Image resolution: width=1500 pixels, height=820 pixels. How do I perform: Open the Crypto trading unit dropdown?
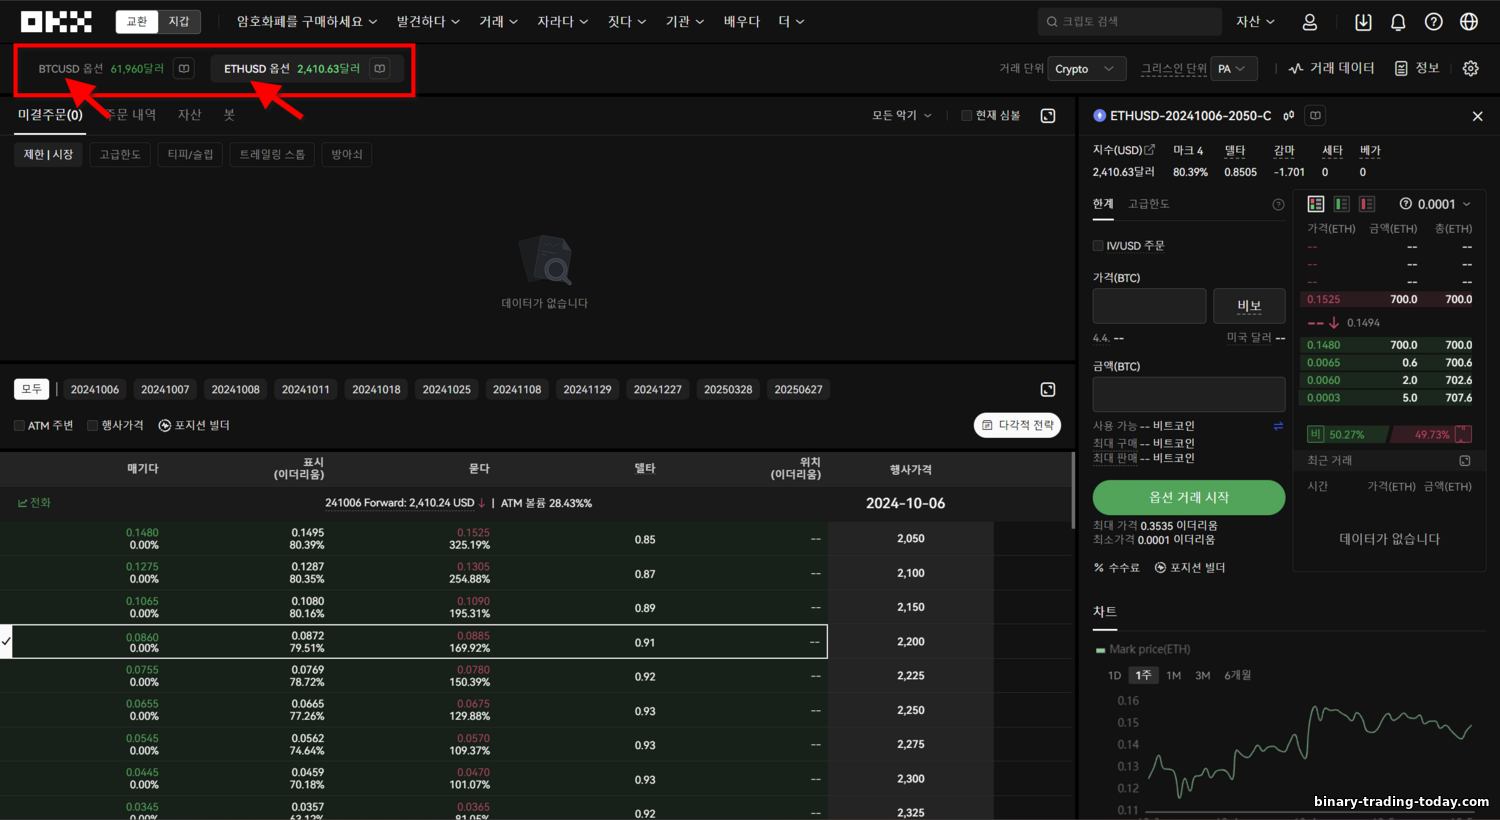pyautogui.click(x=1086, y=69)
